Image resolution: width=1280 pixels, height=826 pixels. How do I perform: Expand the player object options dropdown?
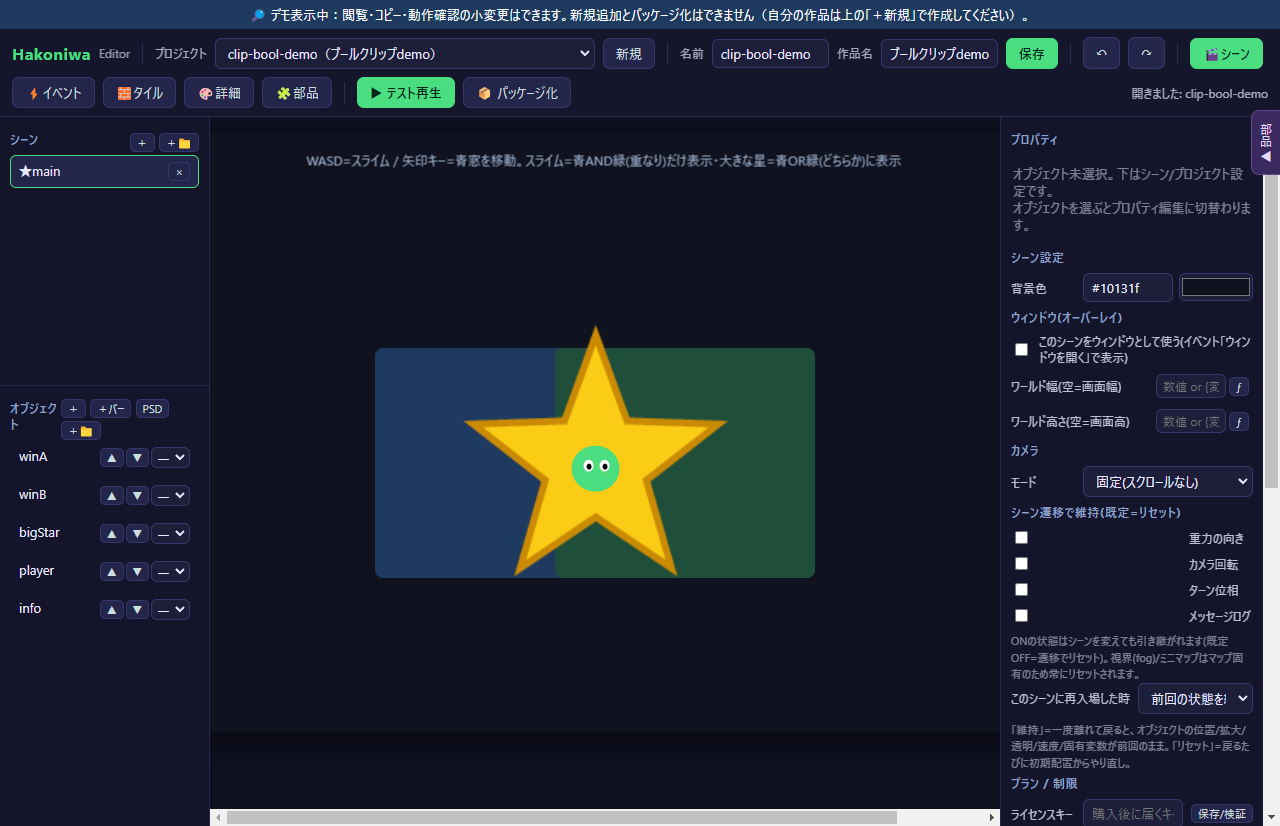(x=171, y=571)
